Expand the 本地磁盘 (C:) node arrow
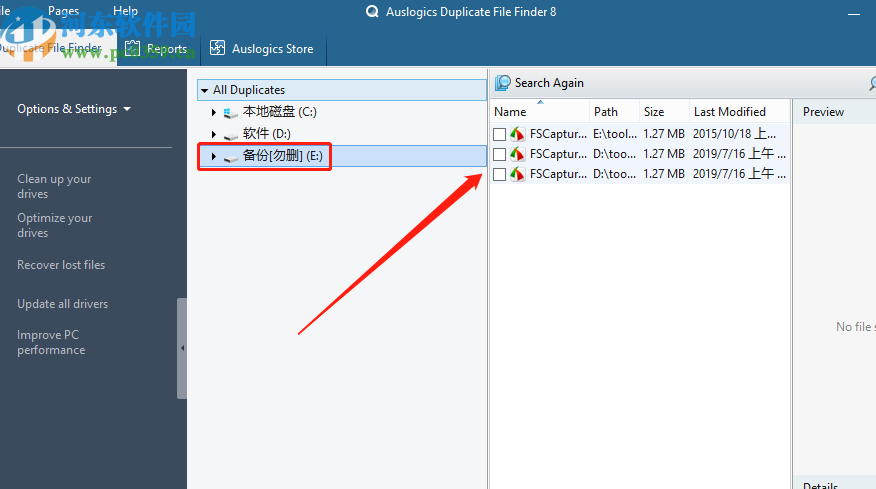876x489 pixels. click(x=213, y=112)
